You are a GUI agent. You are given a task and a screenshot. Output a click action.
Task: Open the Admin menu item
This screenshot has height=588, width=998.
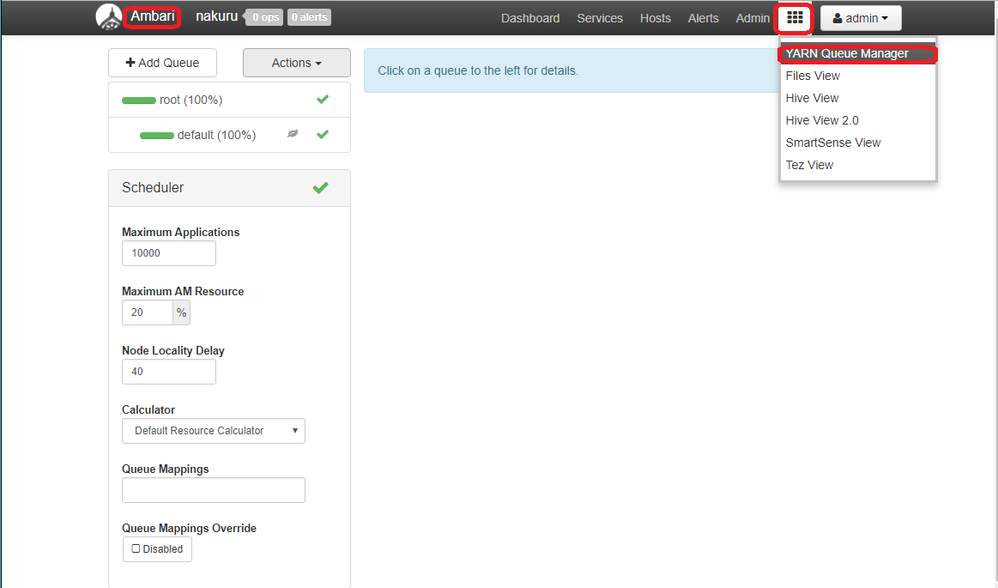click(x=752, y=18)
